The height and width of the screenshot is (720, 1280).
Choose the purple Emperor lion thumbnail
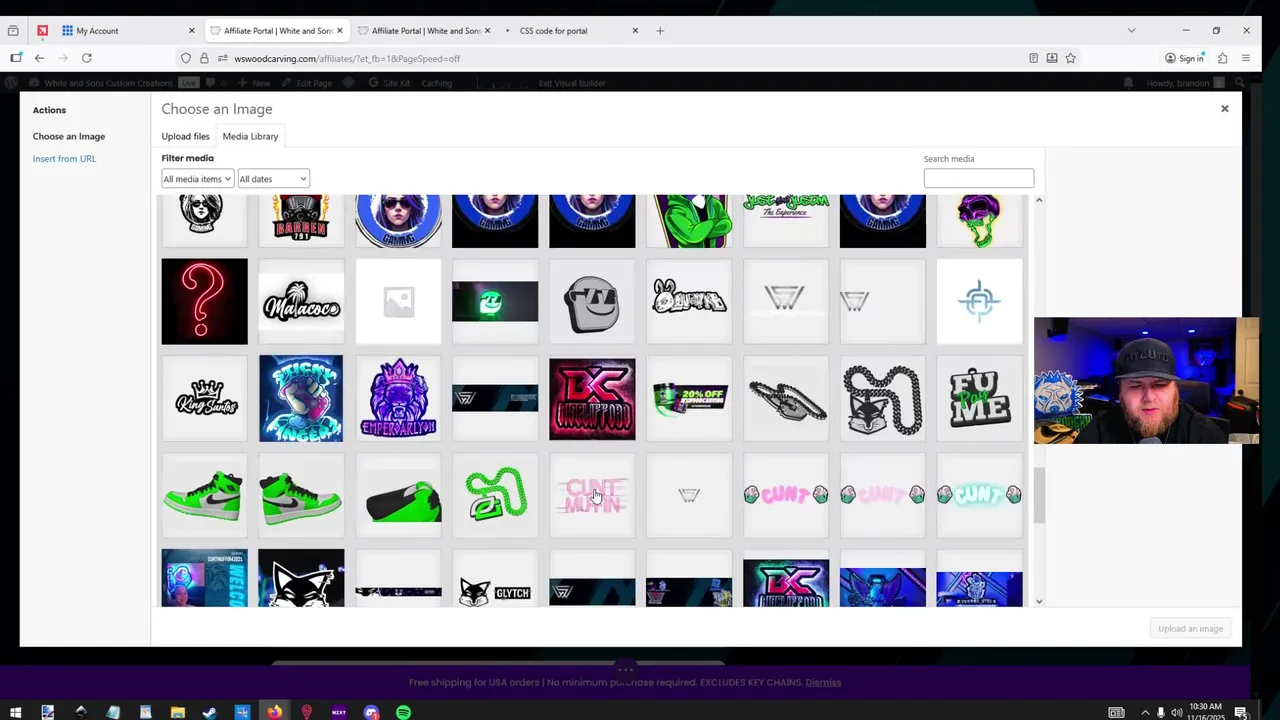pyautogui.click(x=398, y=399)
